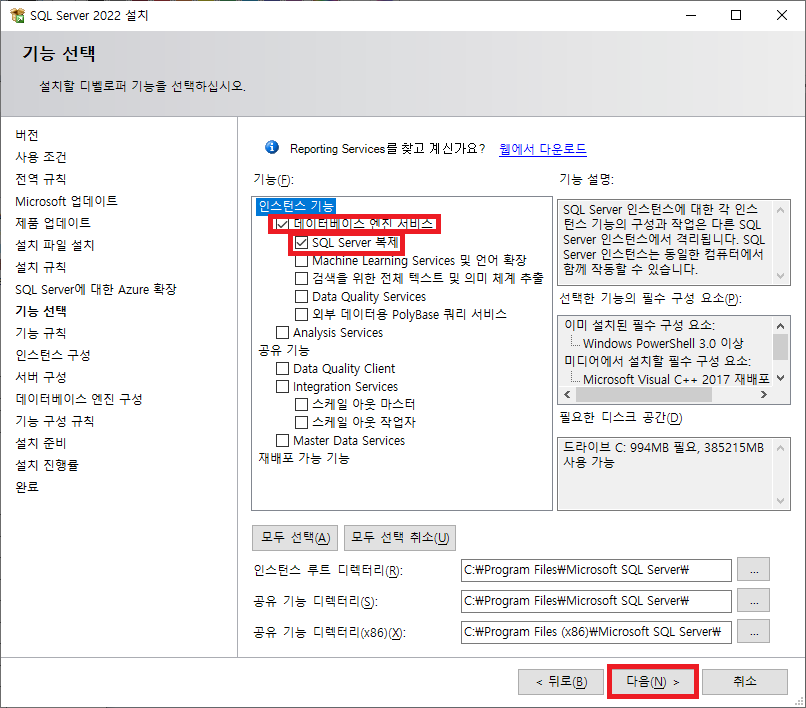Tick the 스케일 아웃 작업자 checkbox
Viewport: 806px width, 708px height.
point(301,423)
